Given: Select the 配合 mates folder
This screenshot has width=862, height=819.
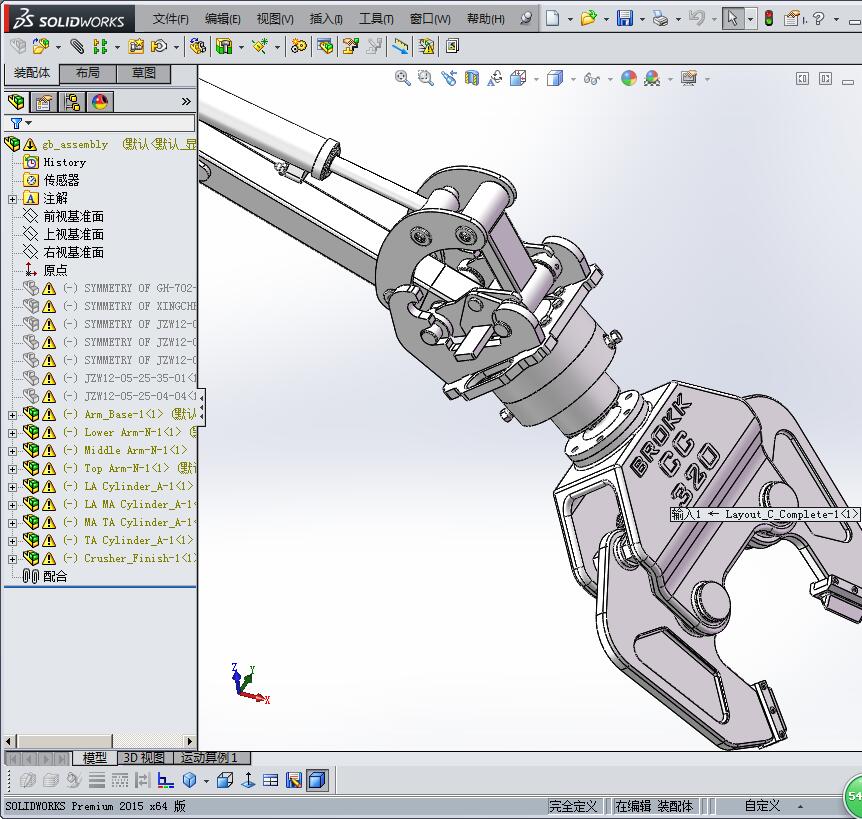Looking at the screenshot, I should 55,577.
